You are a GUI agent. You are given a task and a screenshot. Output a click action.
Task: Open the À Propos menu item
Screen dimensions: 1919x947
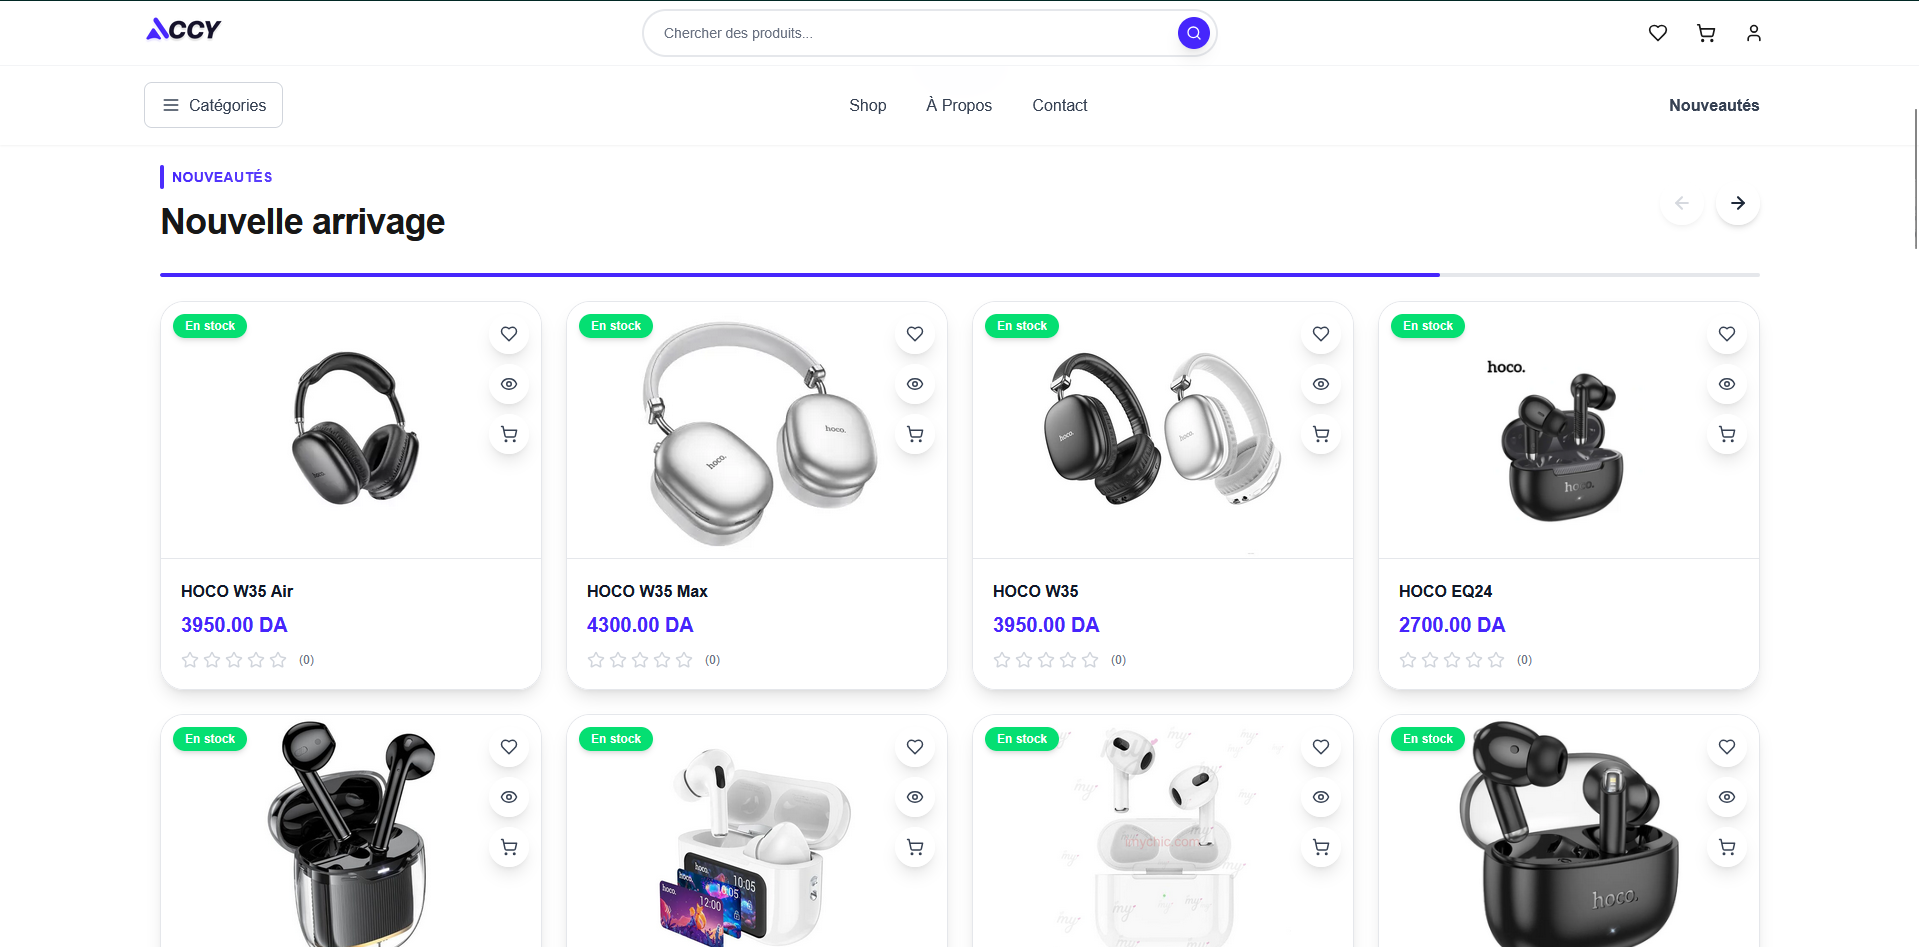(x=959, y=105)
